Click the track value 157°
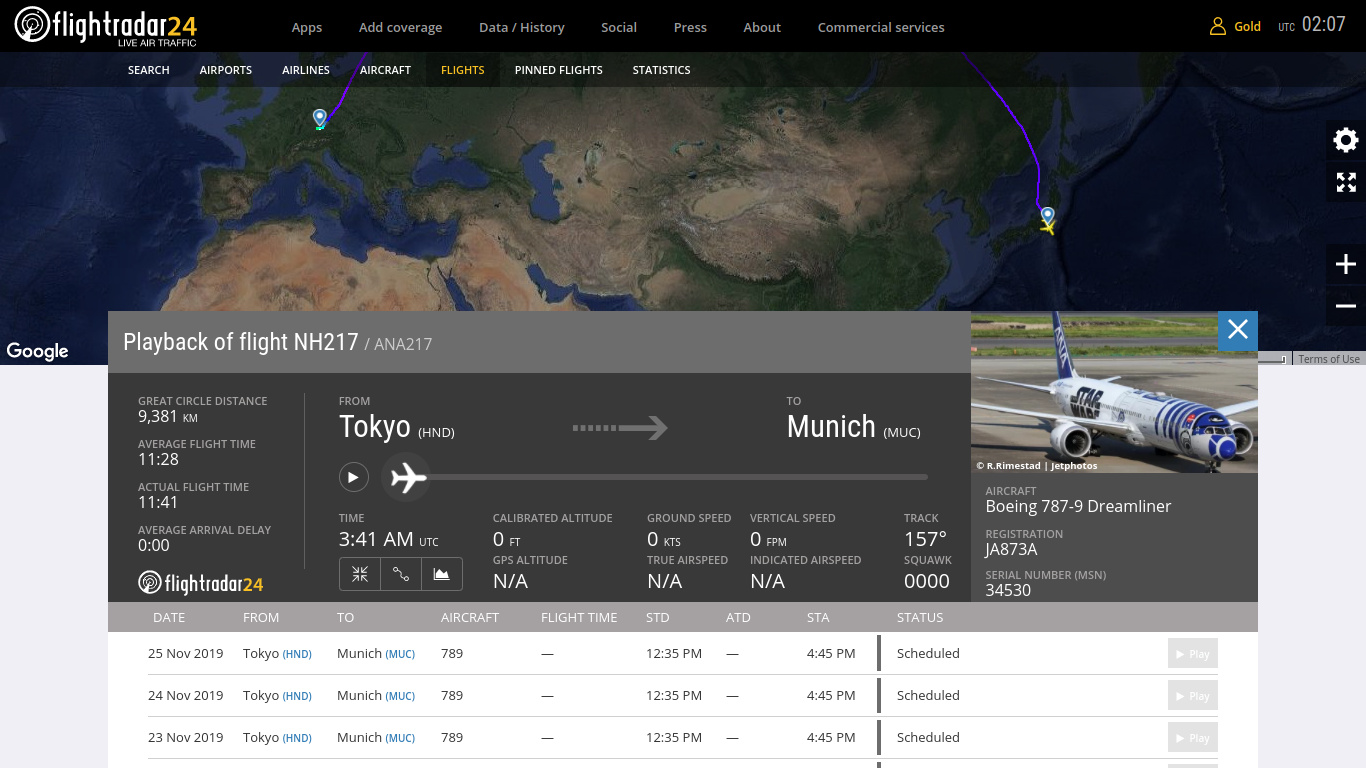Viewport: 1366px width, 768px height. (x=925, y=539)
